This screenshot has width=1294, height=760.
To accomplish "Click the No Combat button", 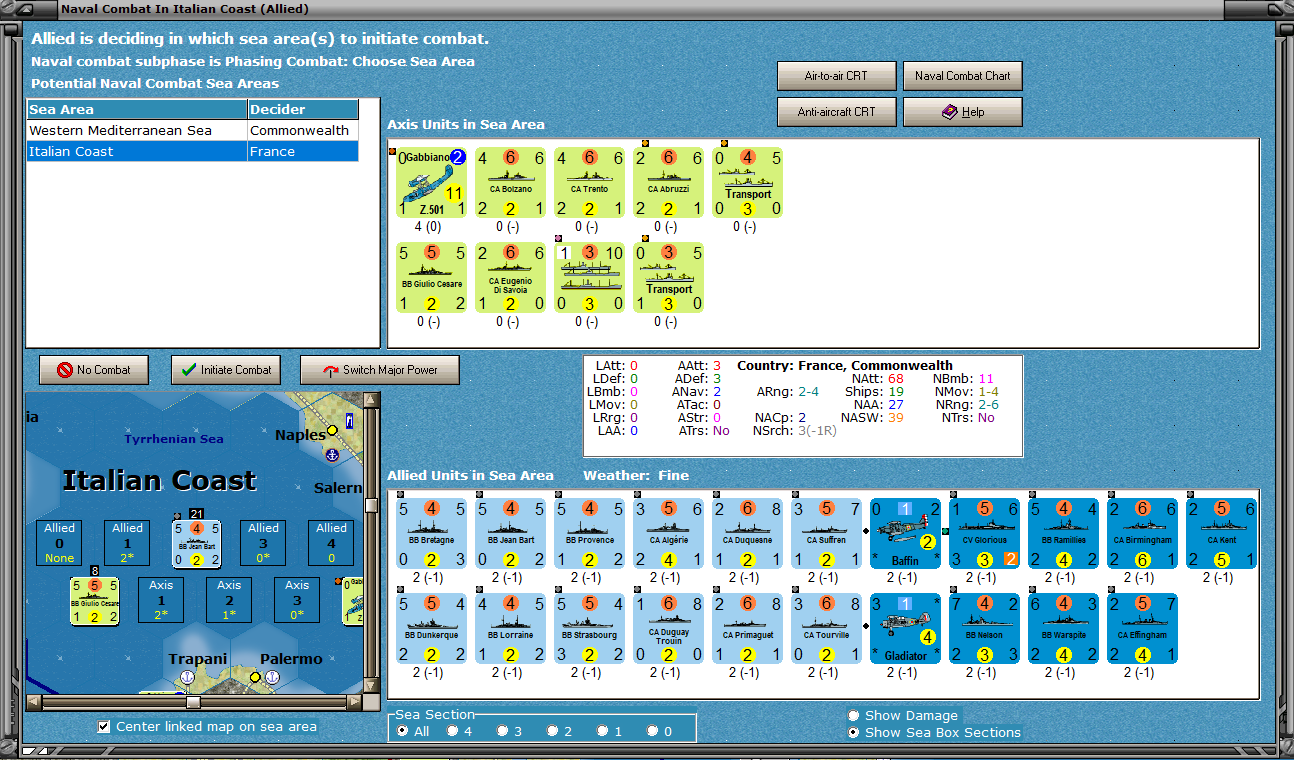I will tap(94, 370).
